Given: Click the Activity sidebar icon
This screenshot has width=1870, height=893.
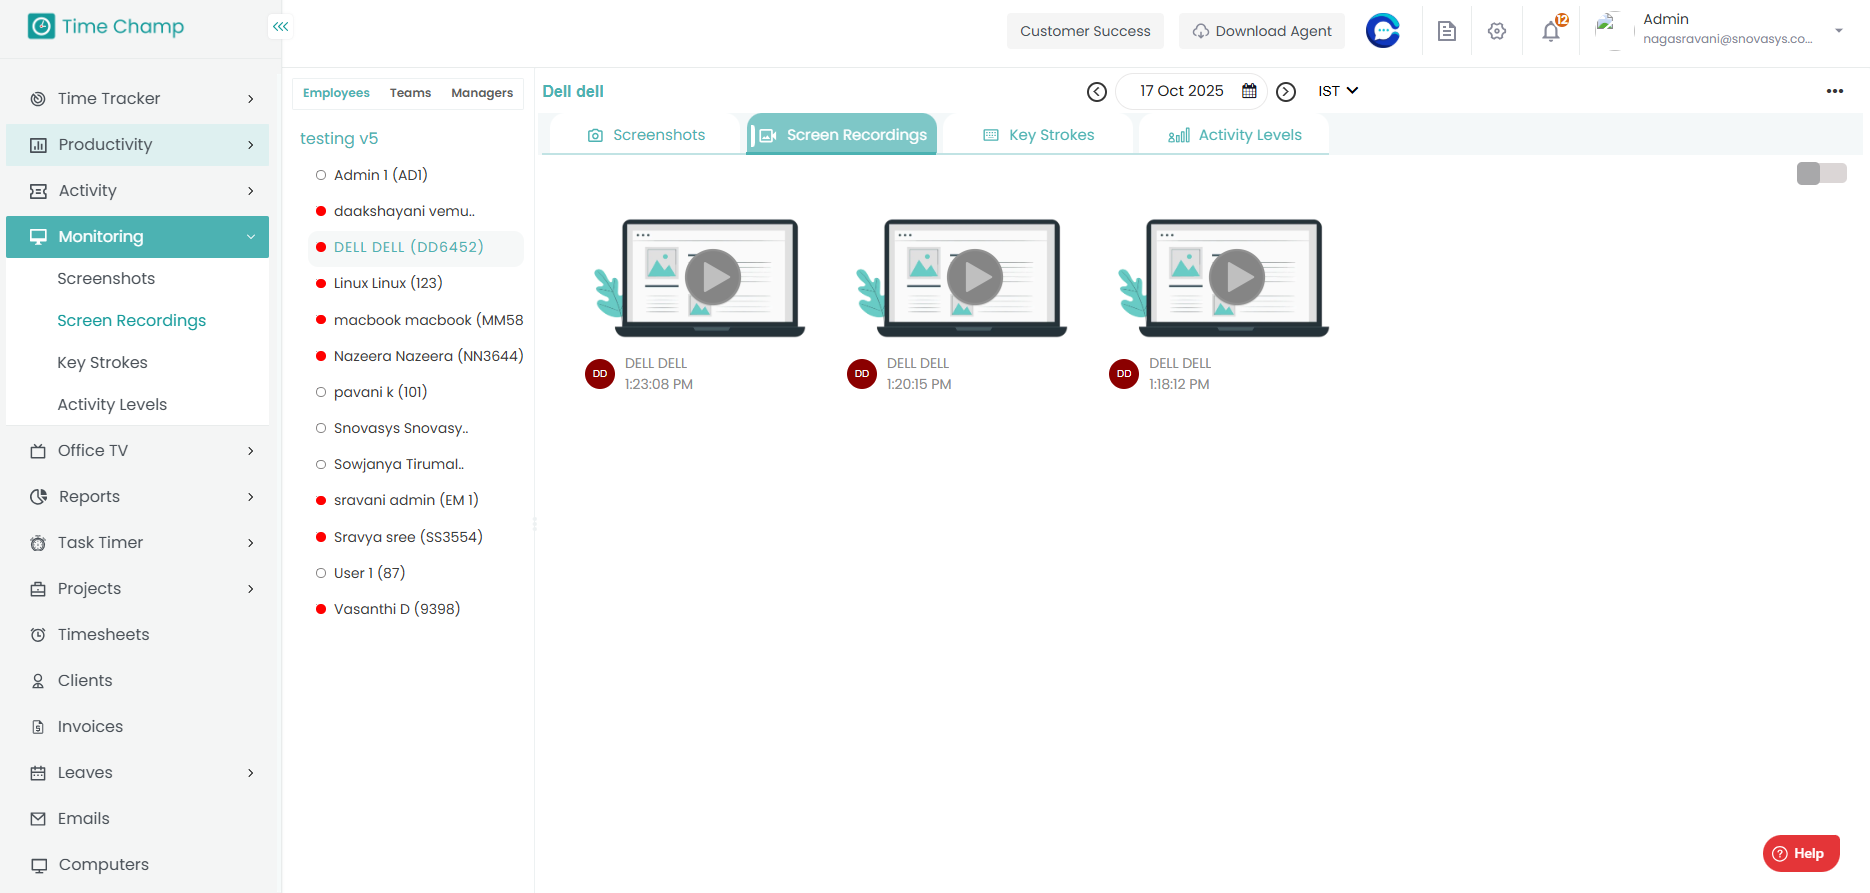Looking at the screenshot, I should pos(38,191).
